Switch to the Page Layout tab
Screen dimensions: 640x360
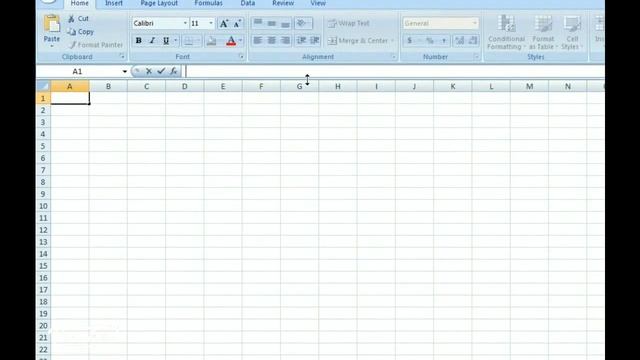click(x=159, y=3)
